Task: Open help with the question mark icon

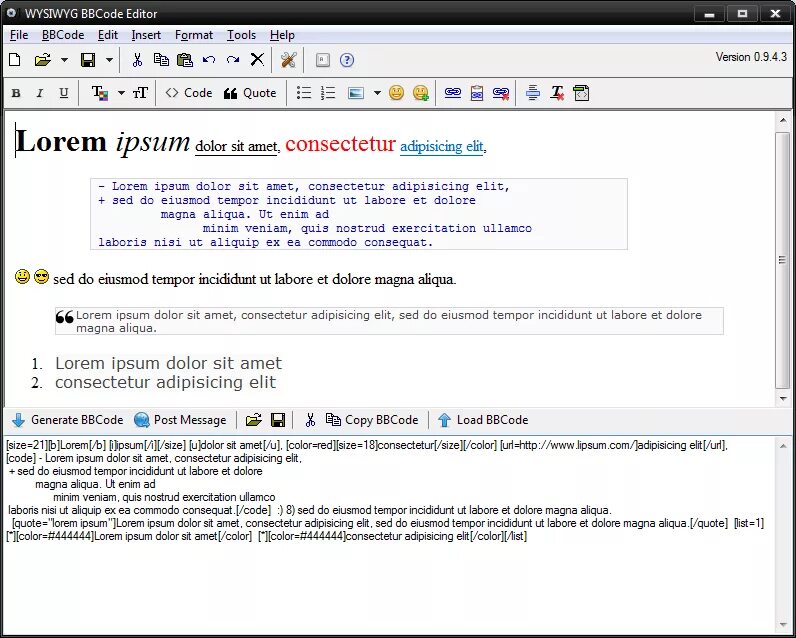Action: pos(347,60)
